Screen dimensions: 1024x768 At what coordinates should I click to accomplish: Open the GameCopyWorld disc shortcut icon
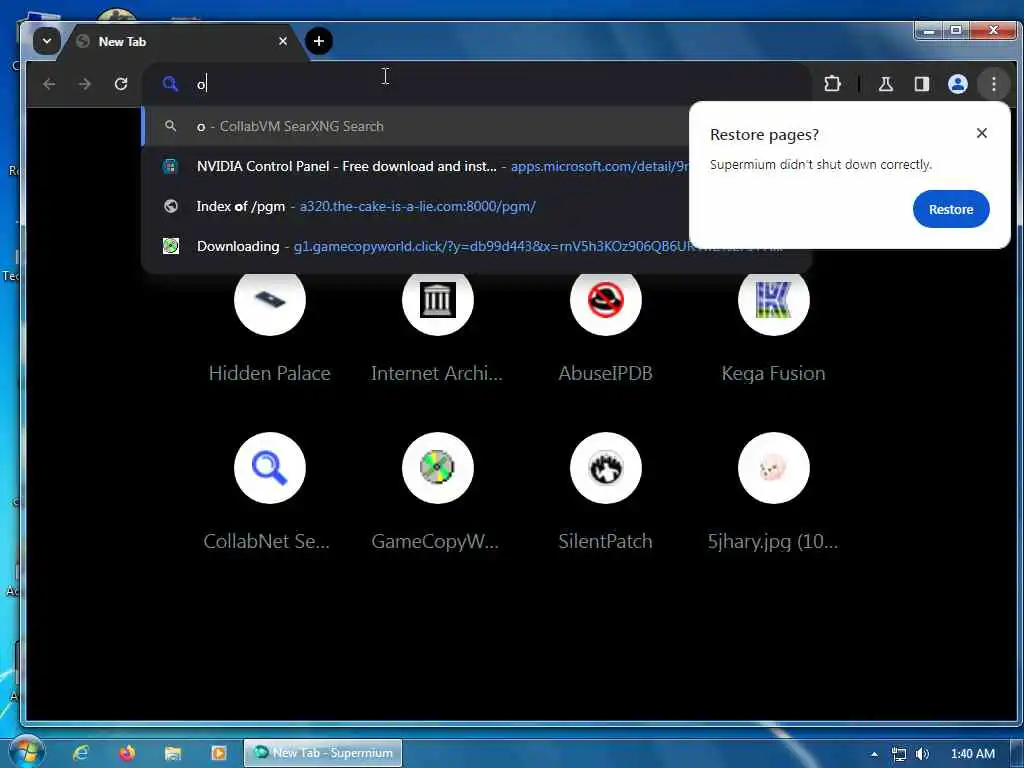pos(438,468)
